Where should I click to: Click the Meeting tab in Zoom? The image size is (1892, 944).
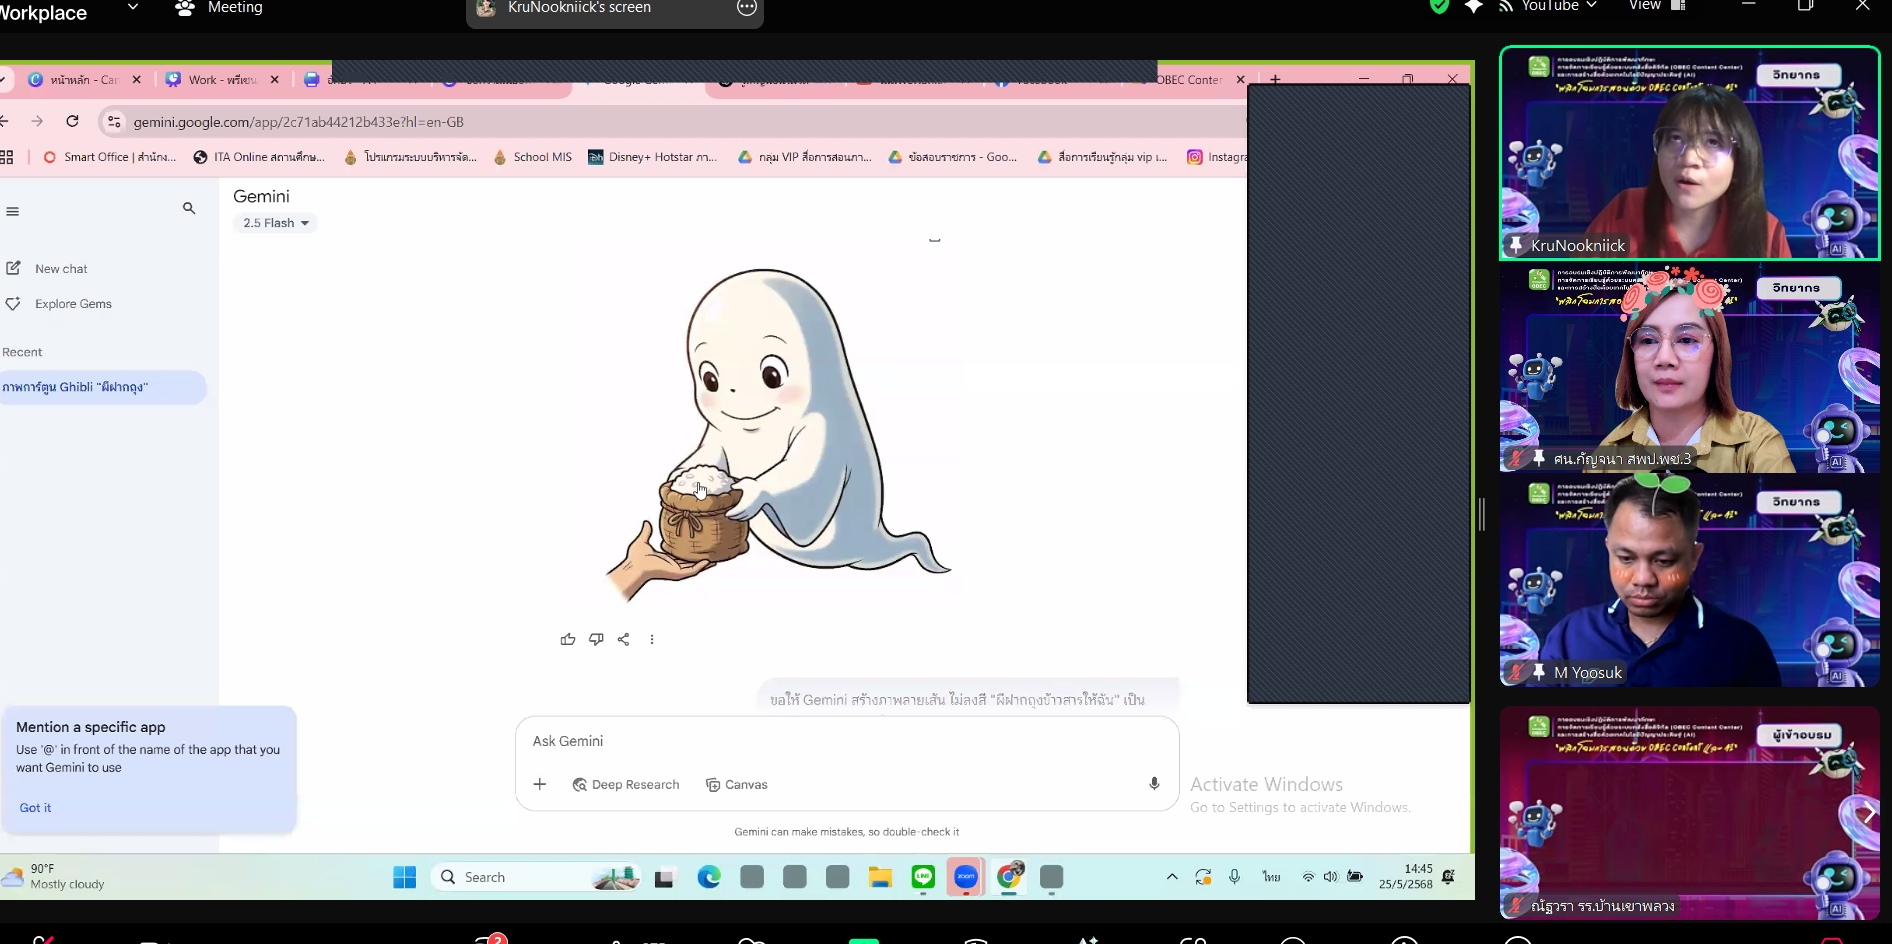click(x=219, y=8)
